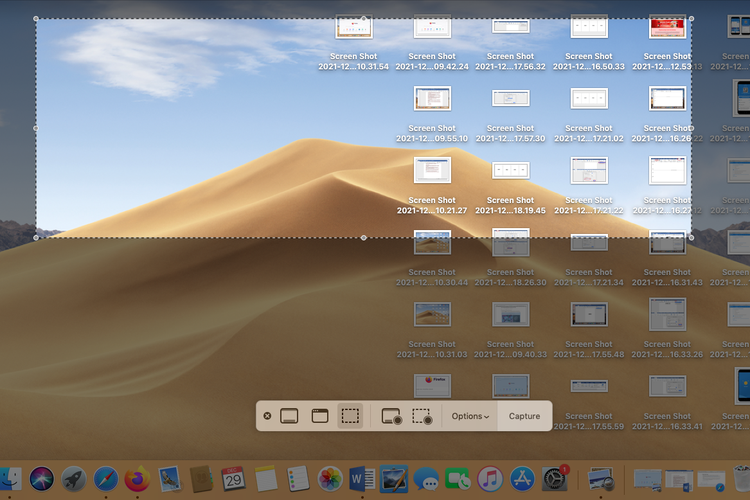The image size is (750, 500).
Task: Click the bottom-right selection corner handle
Action: 691,237
